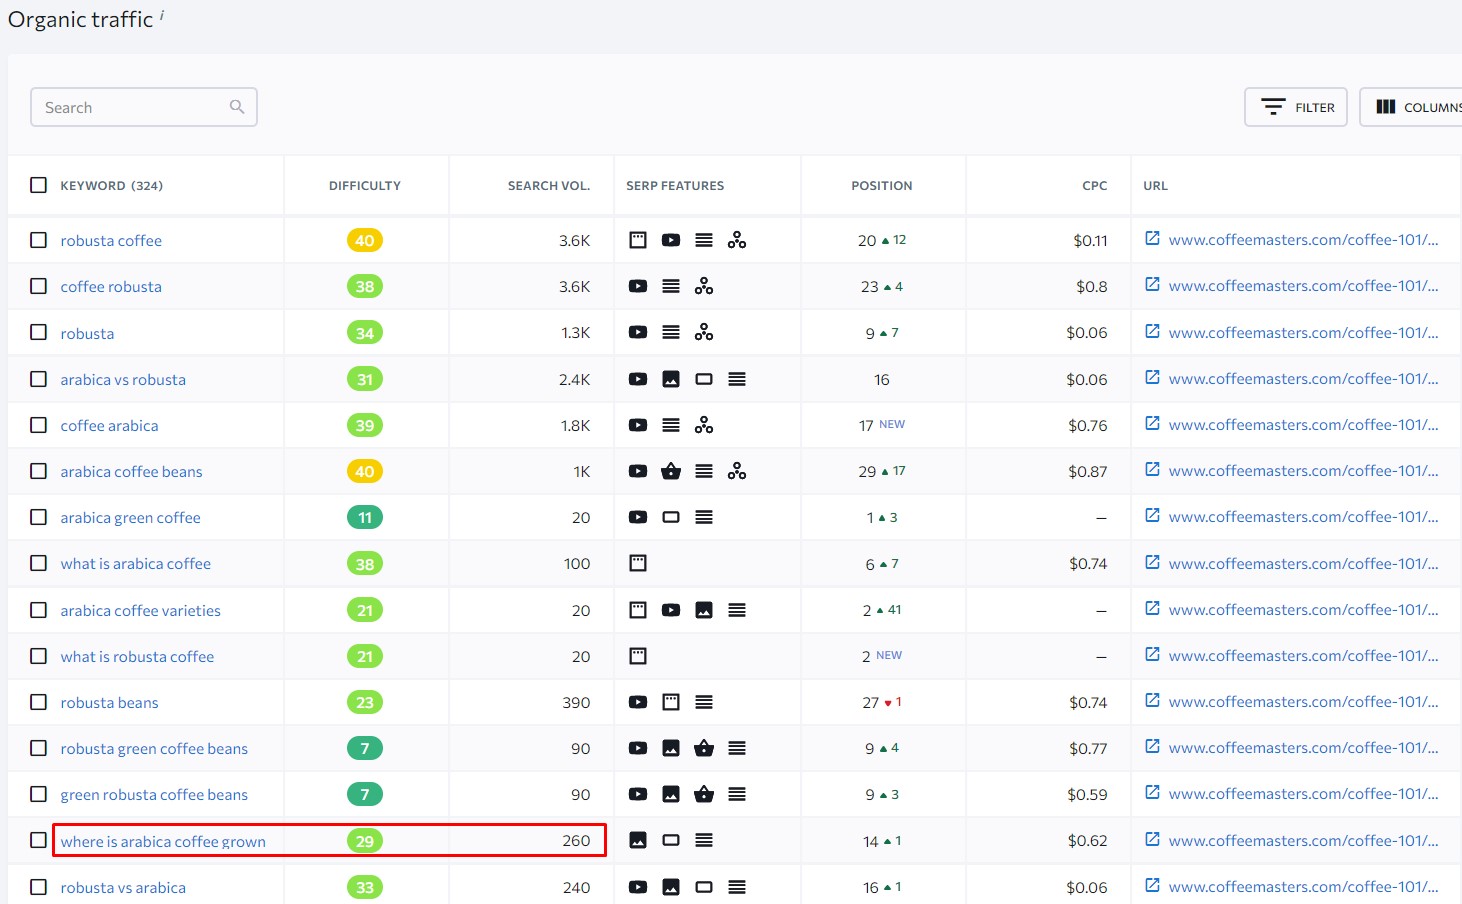Click featured snippet icon in robusta coffee row
This screenshot has height=904, width=1462.
tap(638, 240)
